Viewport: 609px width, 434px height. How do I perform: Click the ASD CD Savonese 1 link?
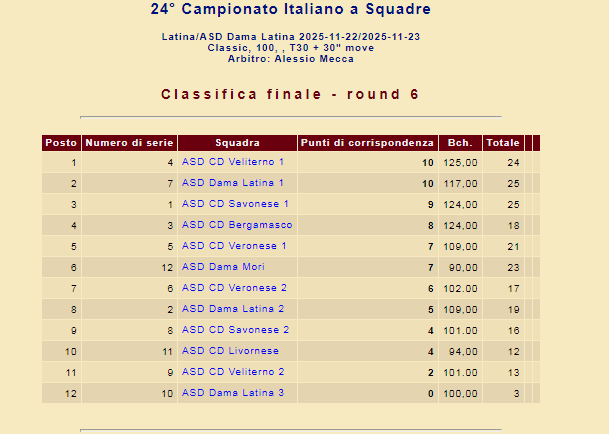pos(235,204)
